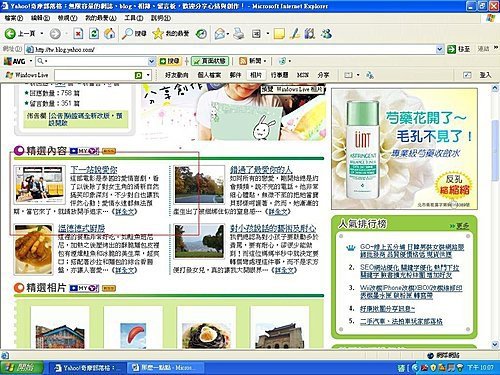Expand the Windows Live search dropdown arrow
Viewport: 500px width, 375px height.
click(148, 75)
